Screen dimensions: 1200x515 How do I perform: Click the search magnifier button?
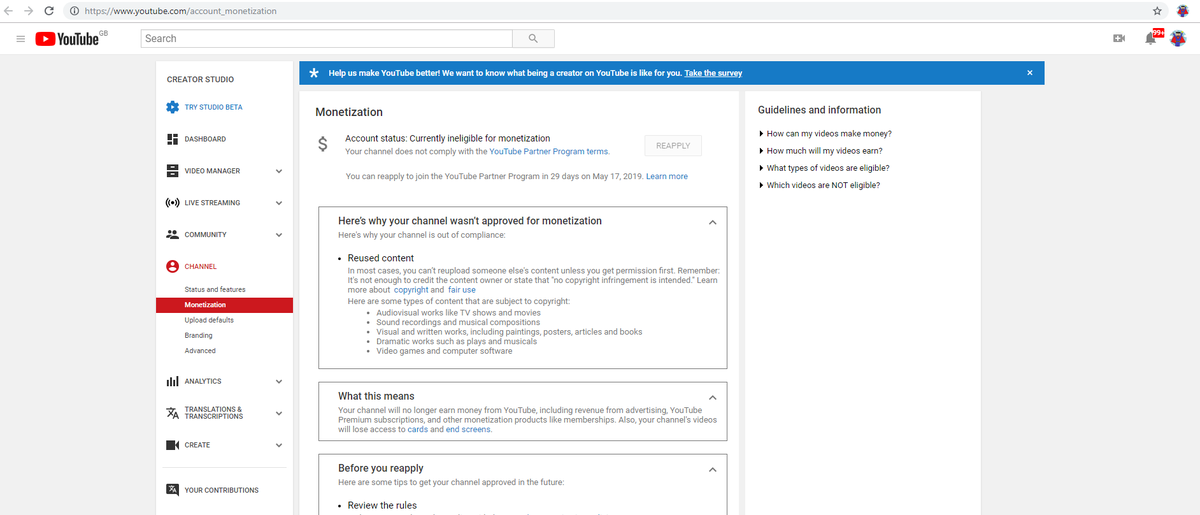(x=533, y=38)
